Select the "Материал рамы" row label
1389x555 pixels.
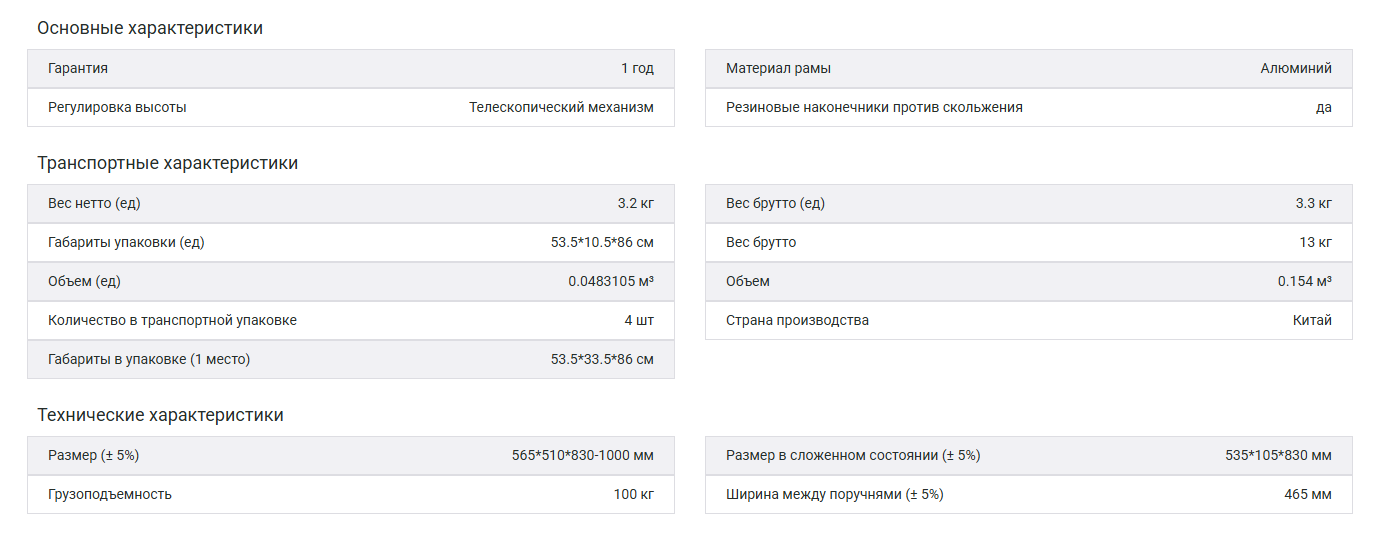tap(778, 68)
